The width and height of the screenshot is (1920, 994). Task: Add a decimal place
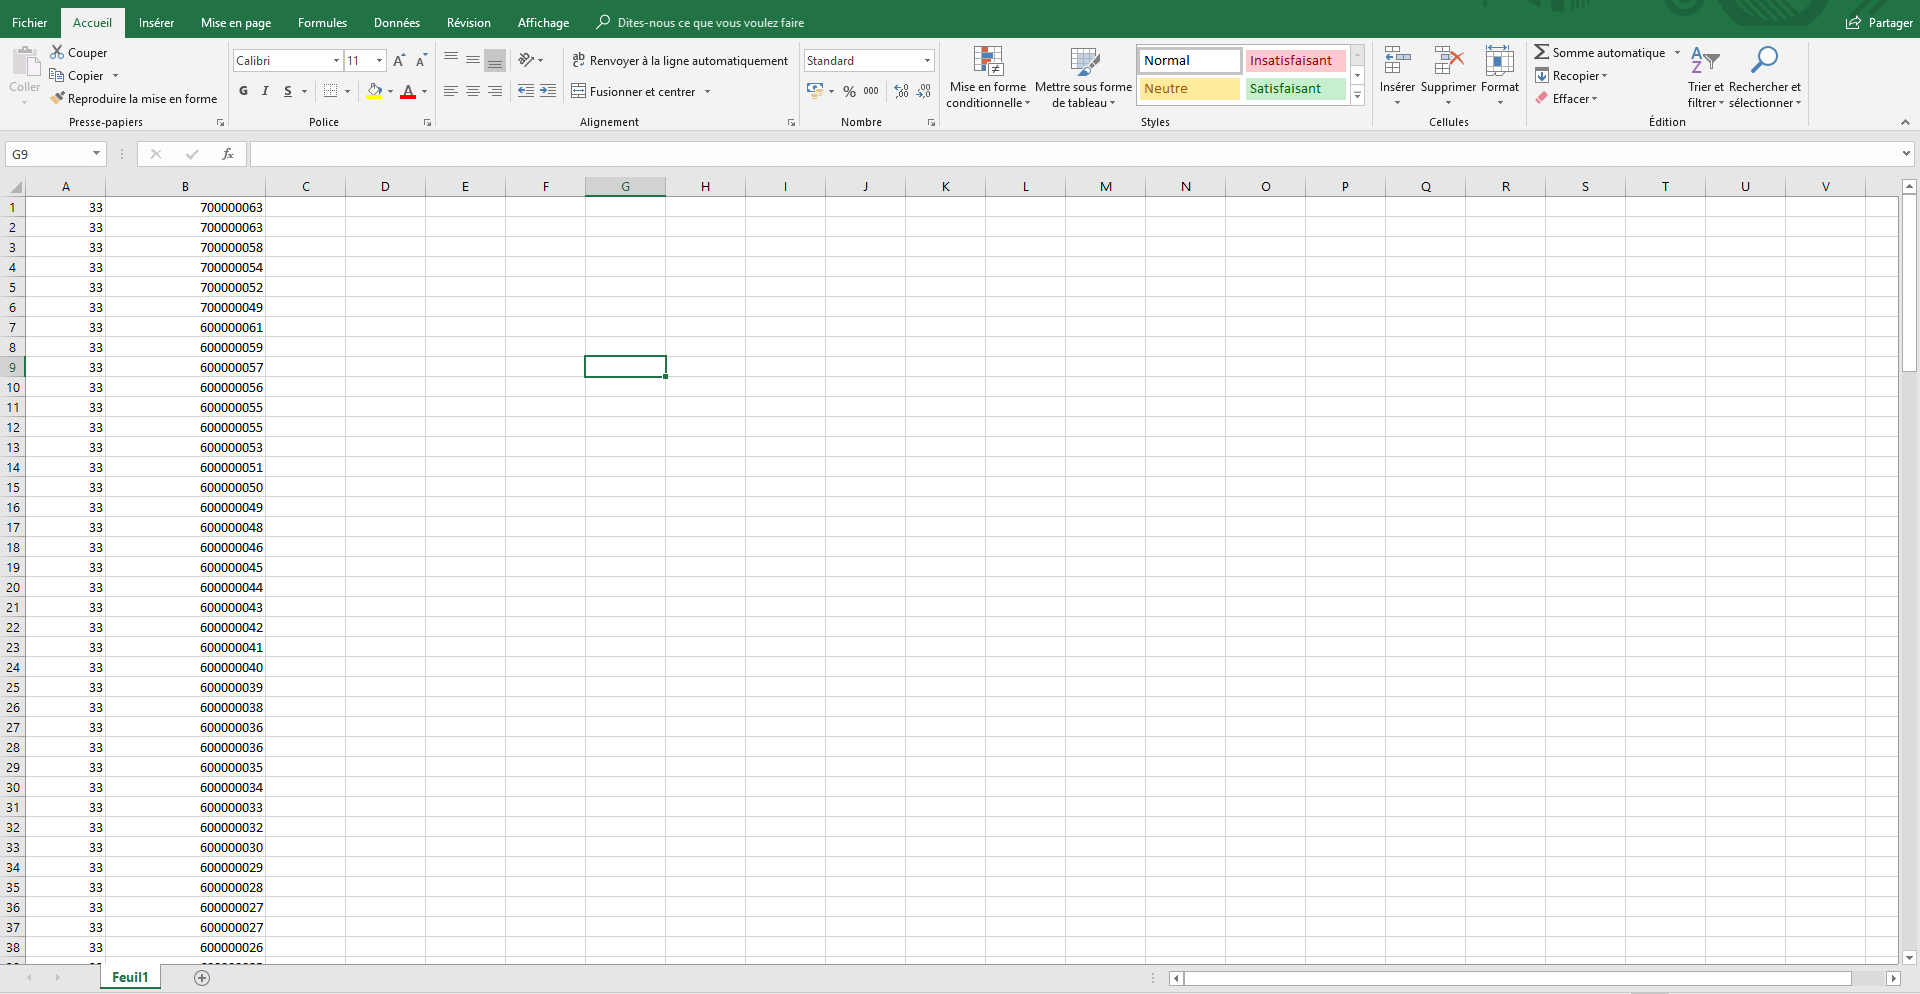tap(902, 91)
